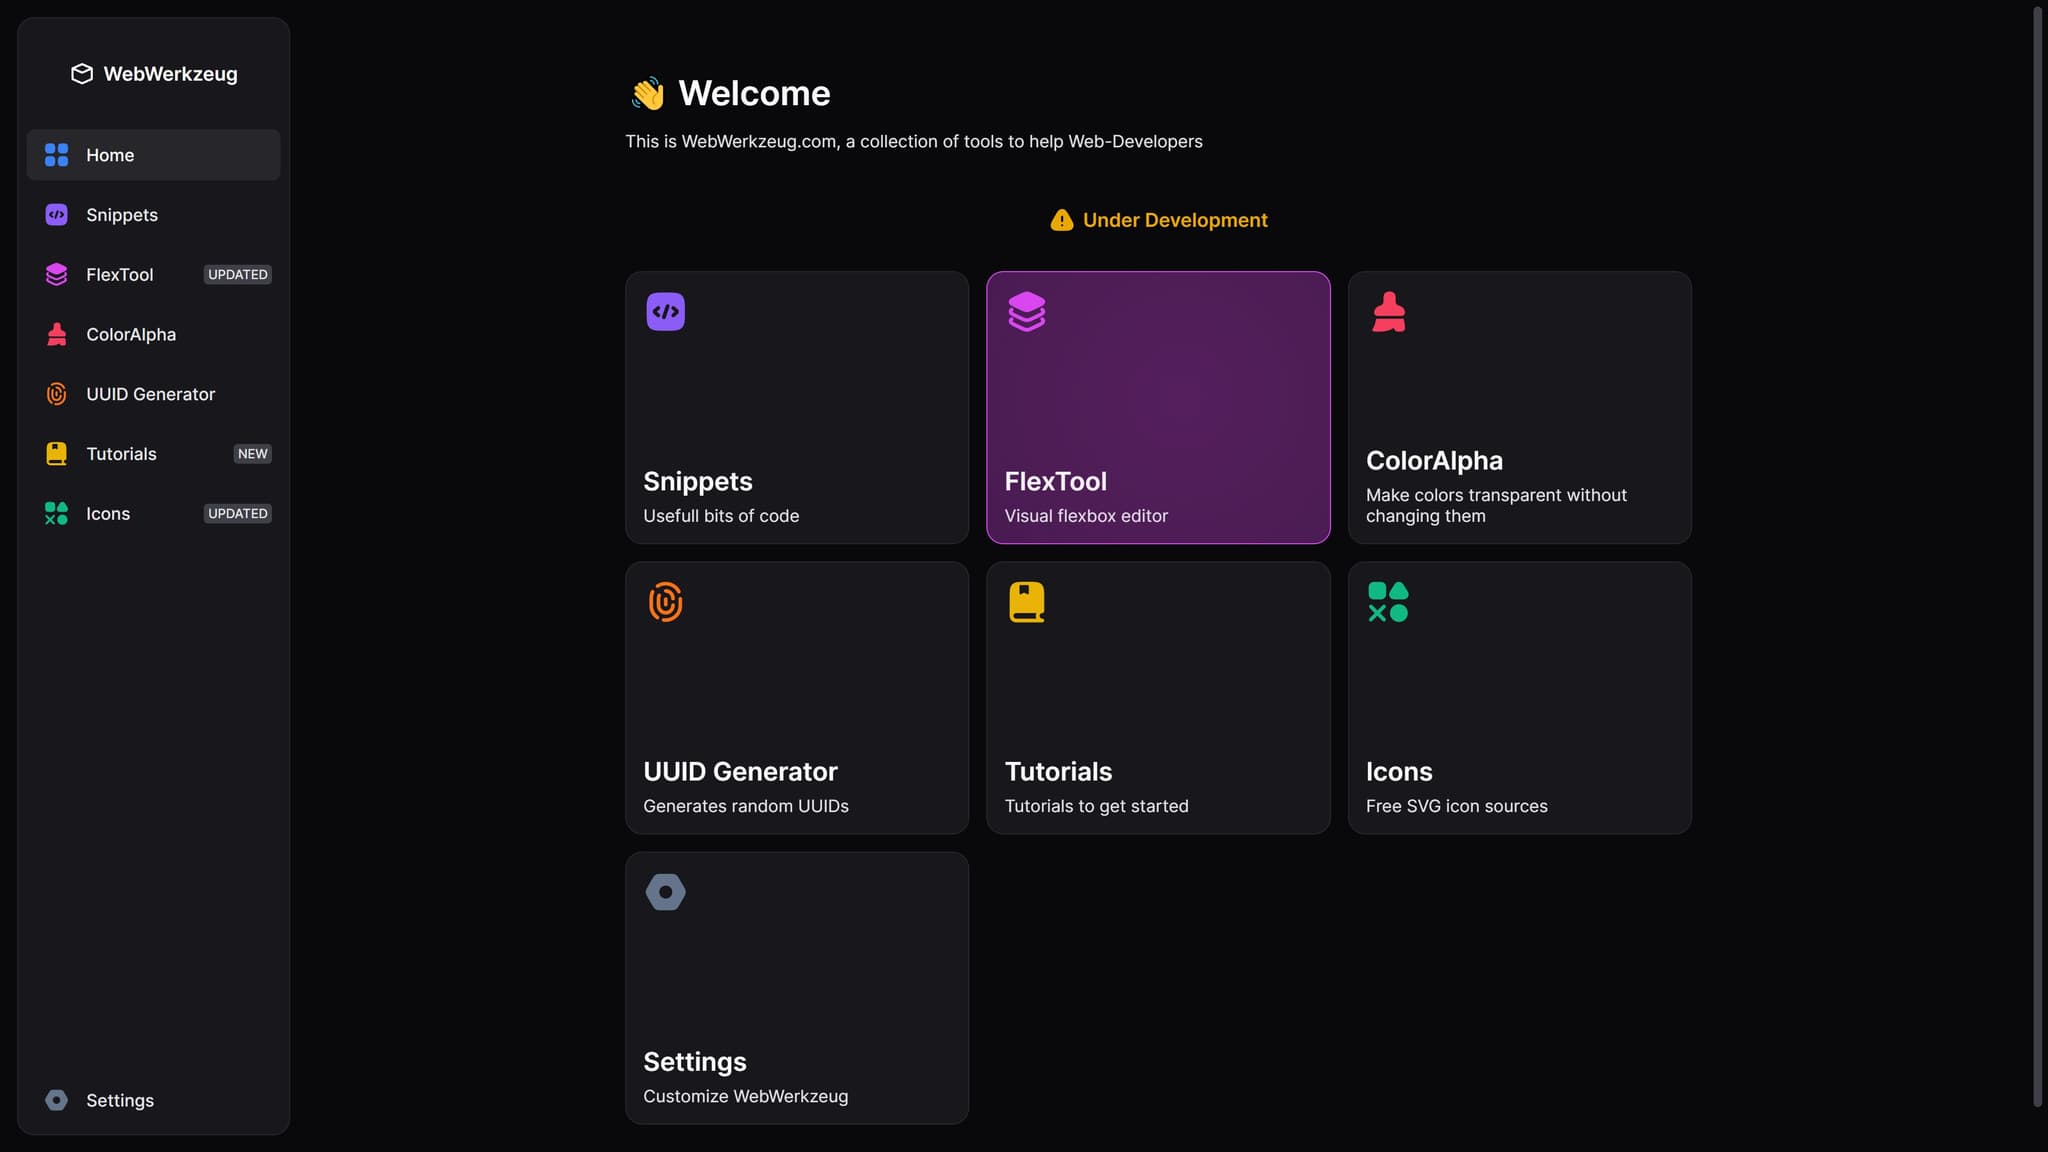Click the NEW badge beside Tutorials
2048x1152 pixels.
252,454
